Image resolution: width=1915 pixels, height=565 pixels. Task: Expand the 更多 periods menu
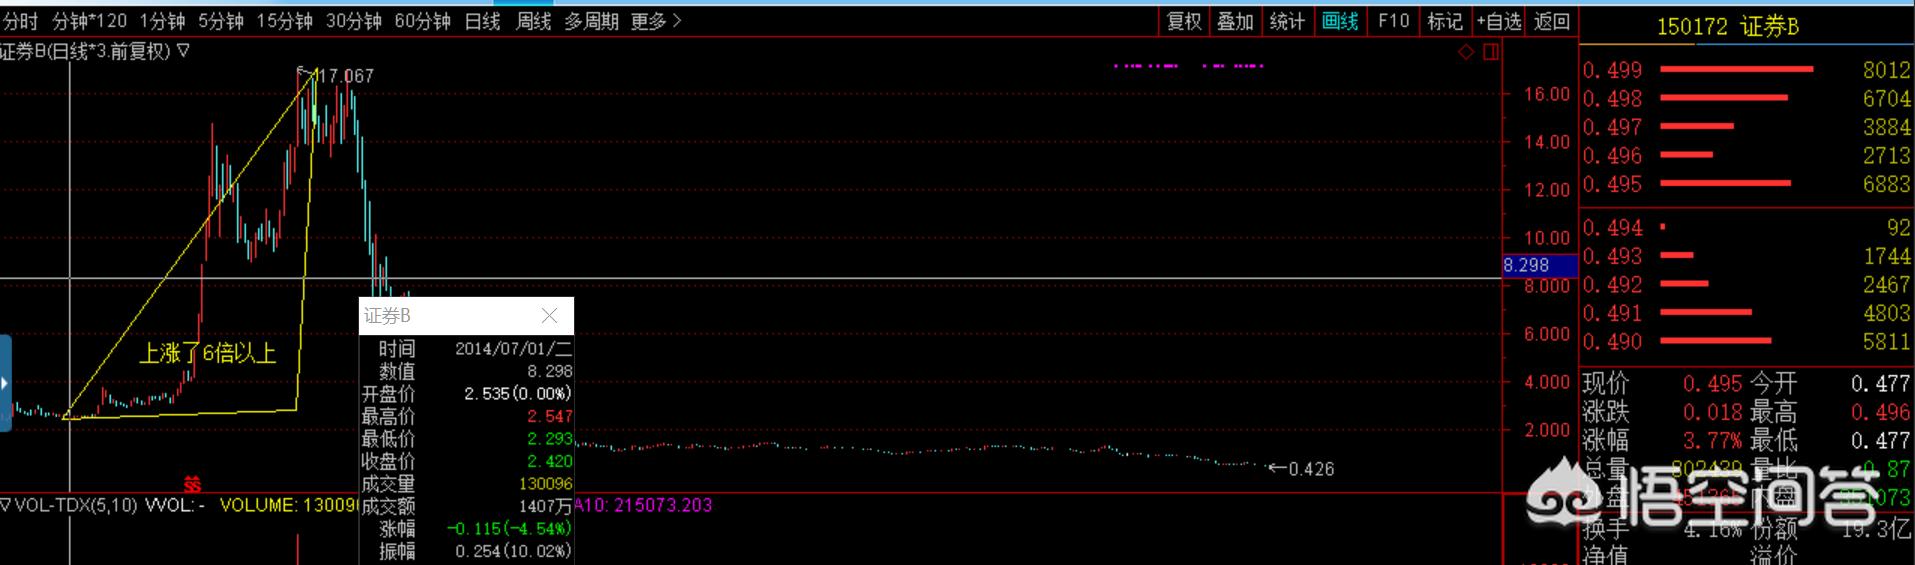click(x=656, y=21)
